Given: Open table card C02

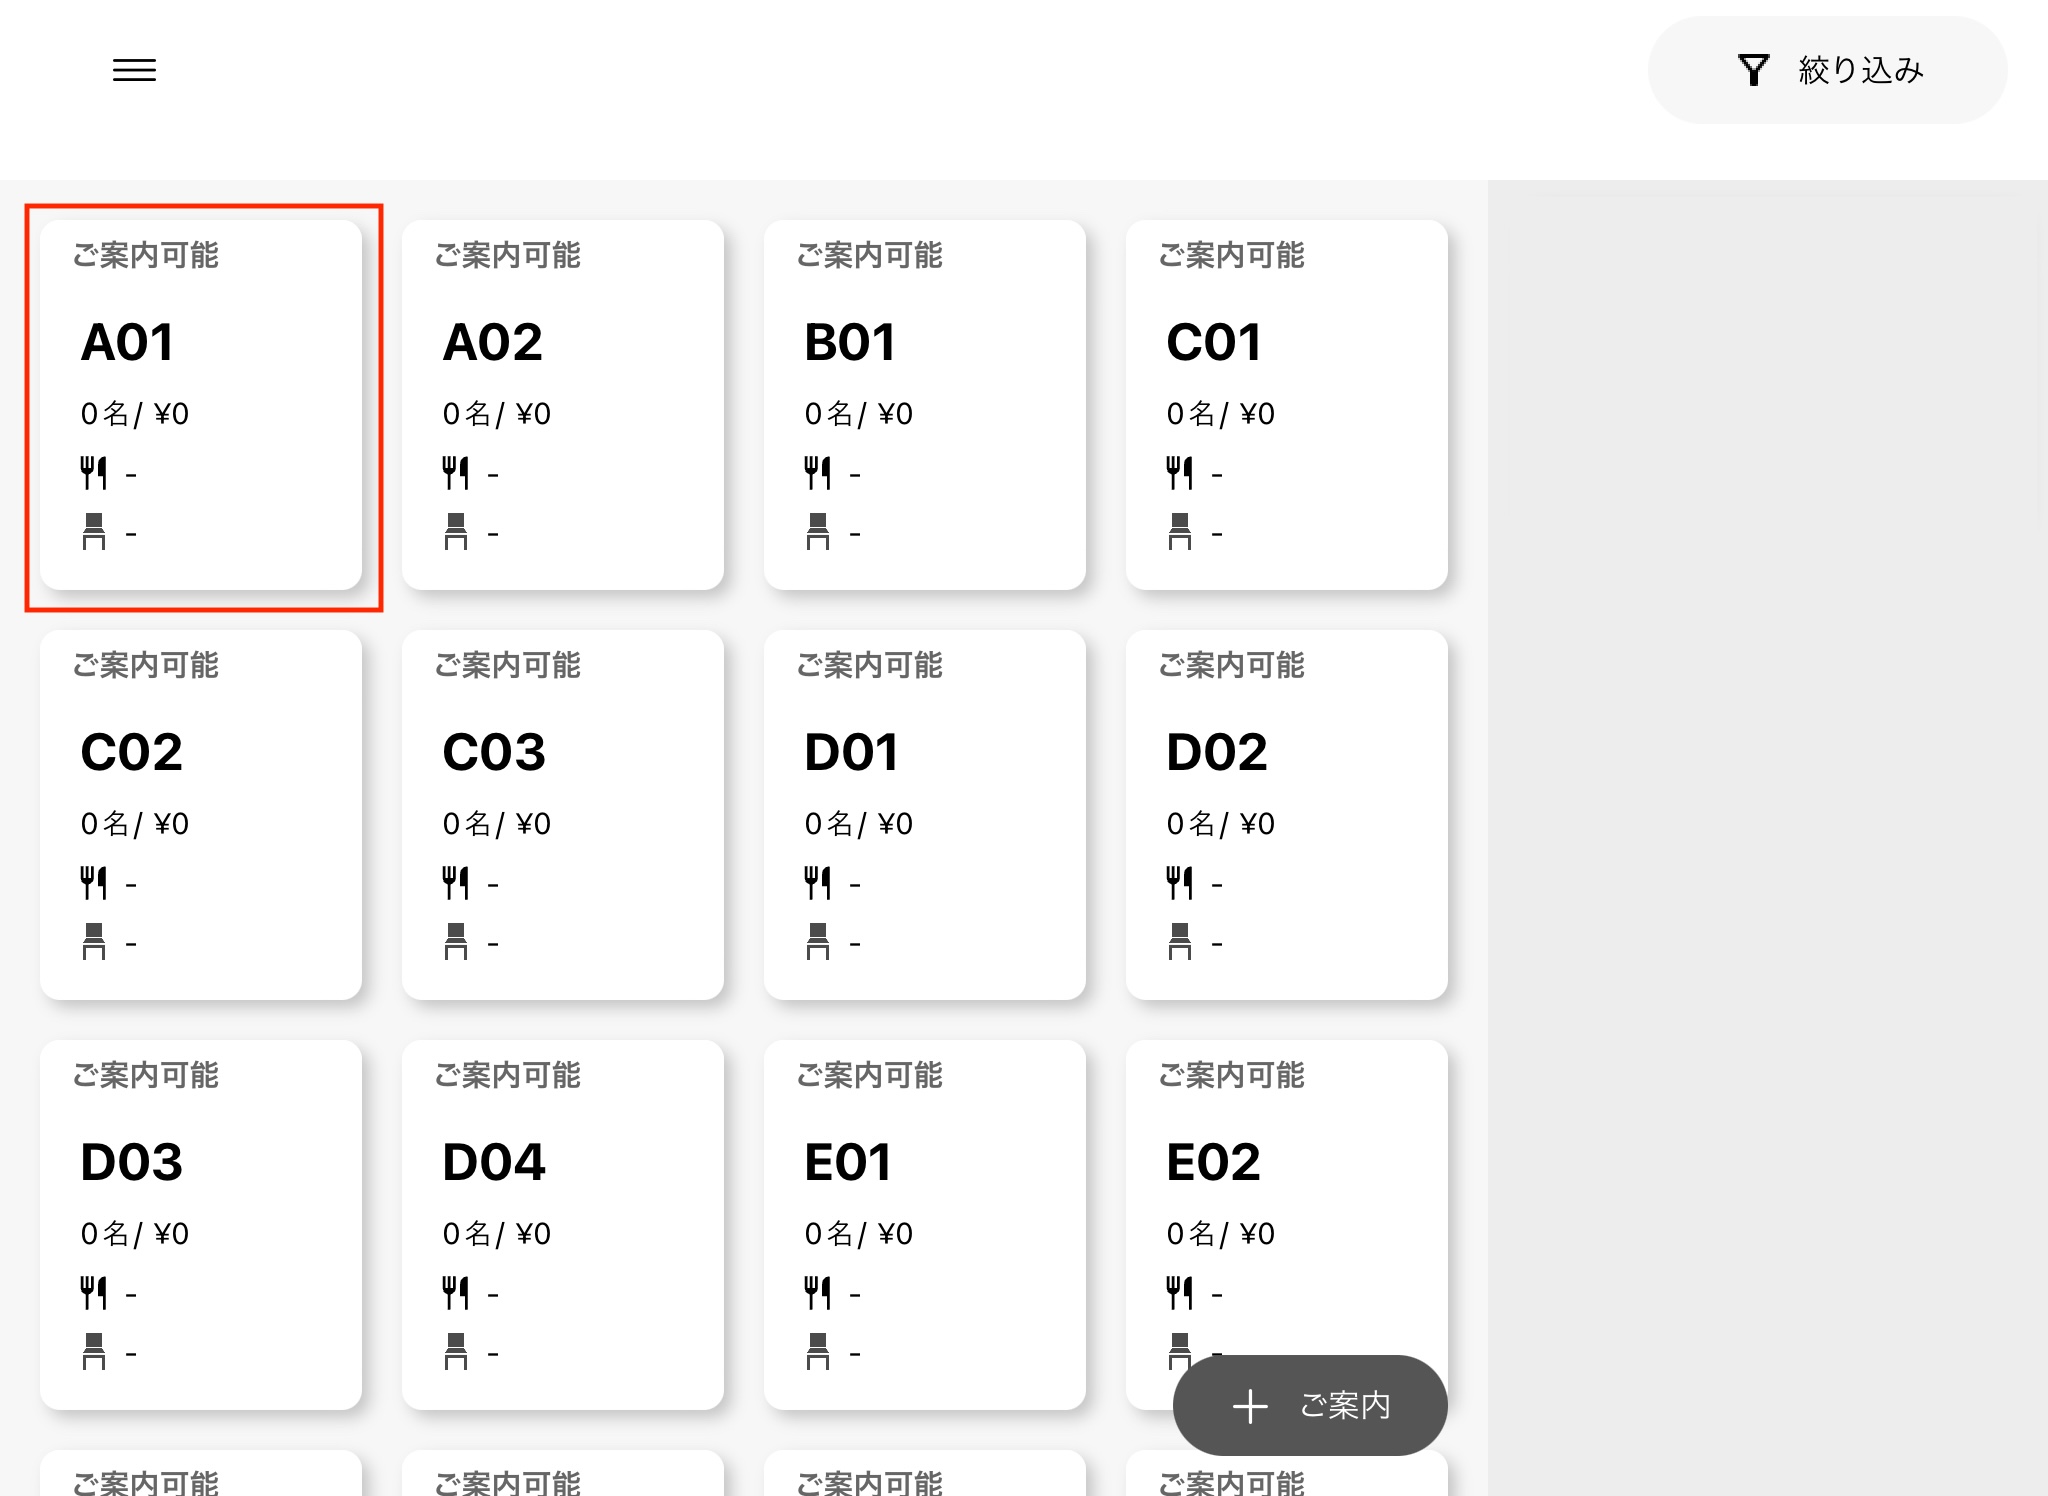Looking at the screenshot, I should tap(201, 815).
